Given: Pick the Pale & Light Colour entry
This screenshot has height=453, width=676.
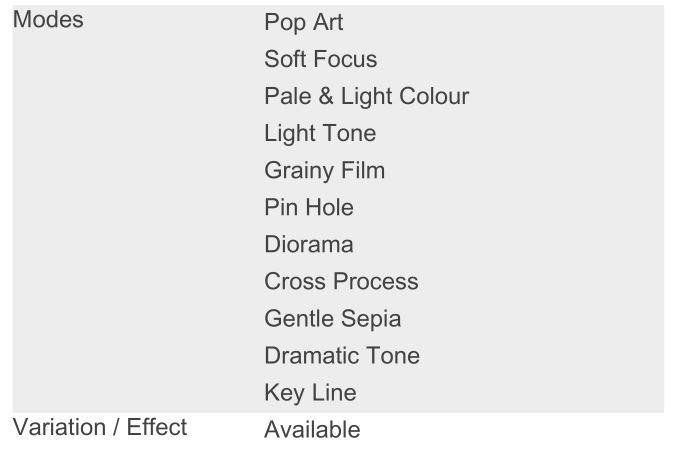Looking at the screenshot, I should [x=366, y=96].
